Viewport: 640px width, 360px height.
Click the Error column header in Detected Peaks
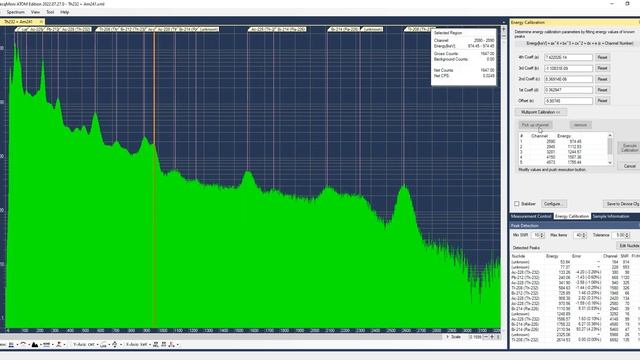coord(576,256)
